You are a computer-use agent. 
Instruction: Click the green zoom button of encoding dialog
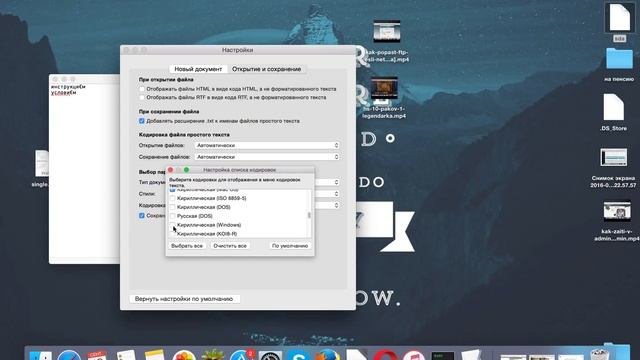[x=187, y=170]
